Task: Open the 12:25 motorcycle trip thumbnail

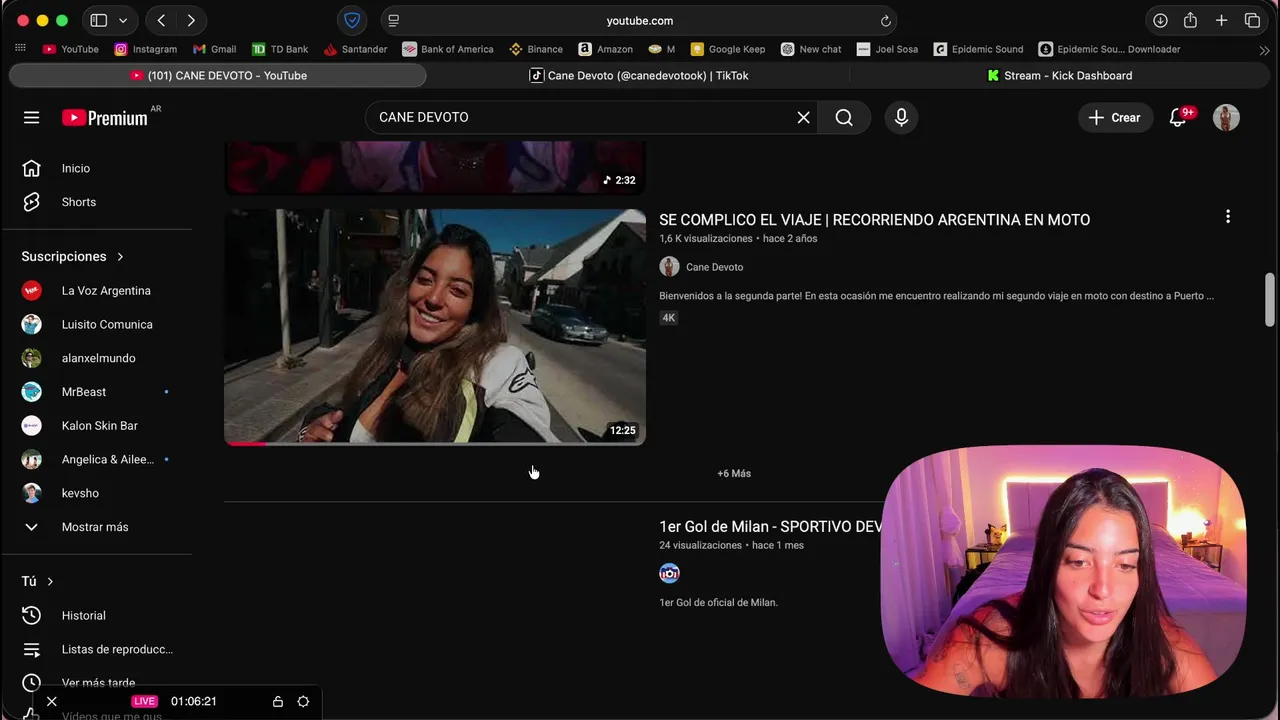Action: (x=435, y=327)
